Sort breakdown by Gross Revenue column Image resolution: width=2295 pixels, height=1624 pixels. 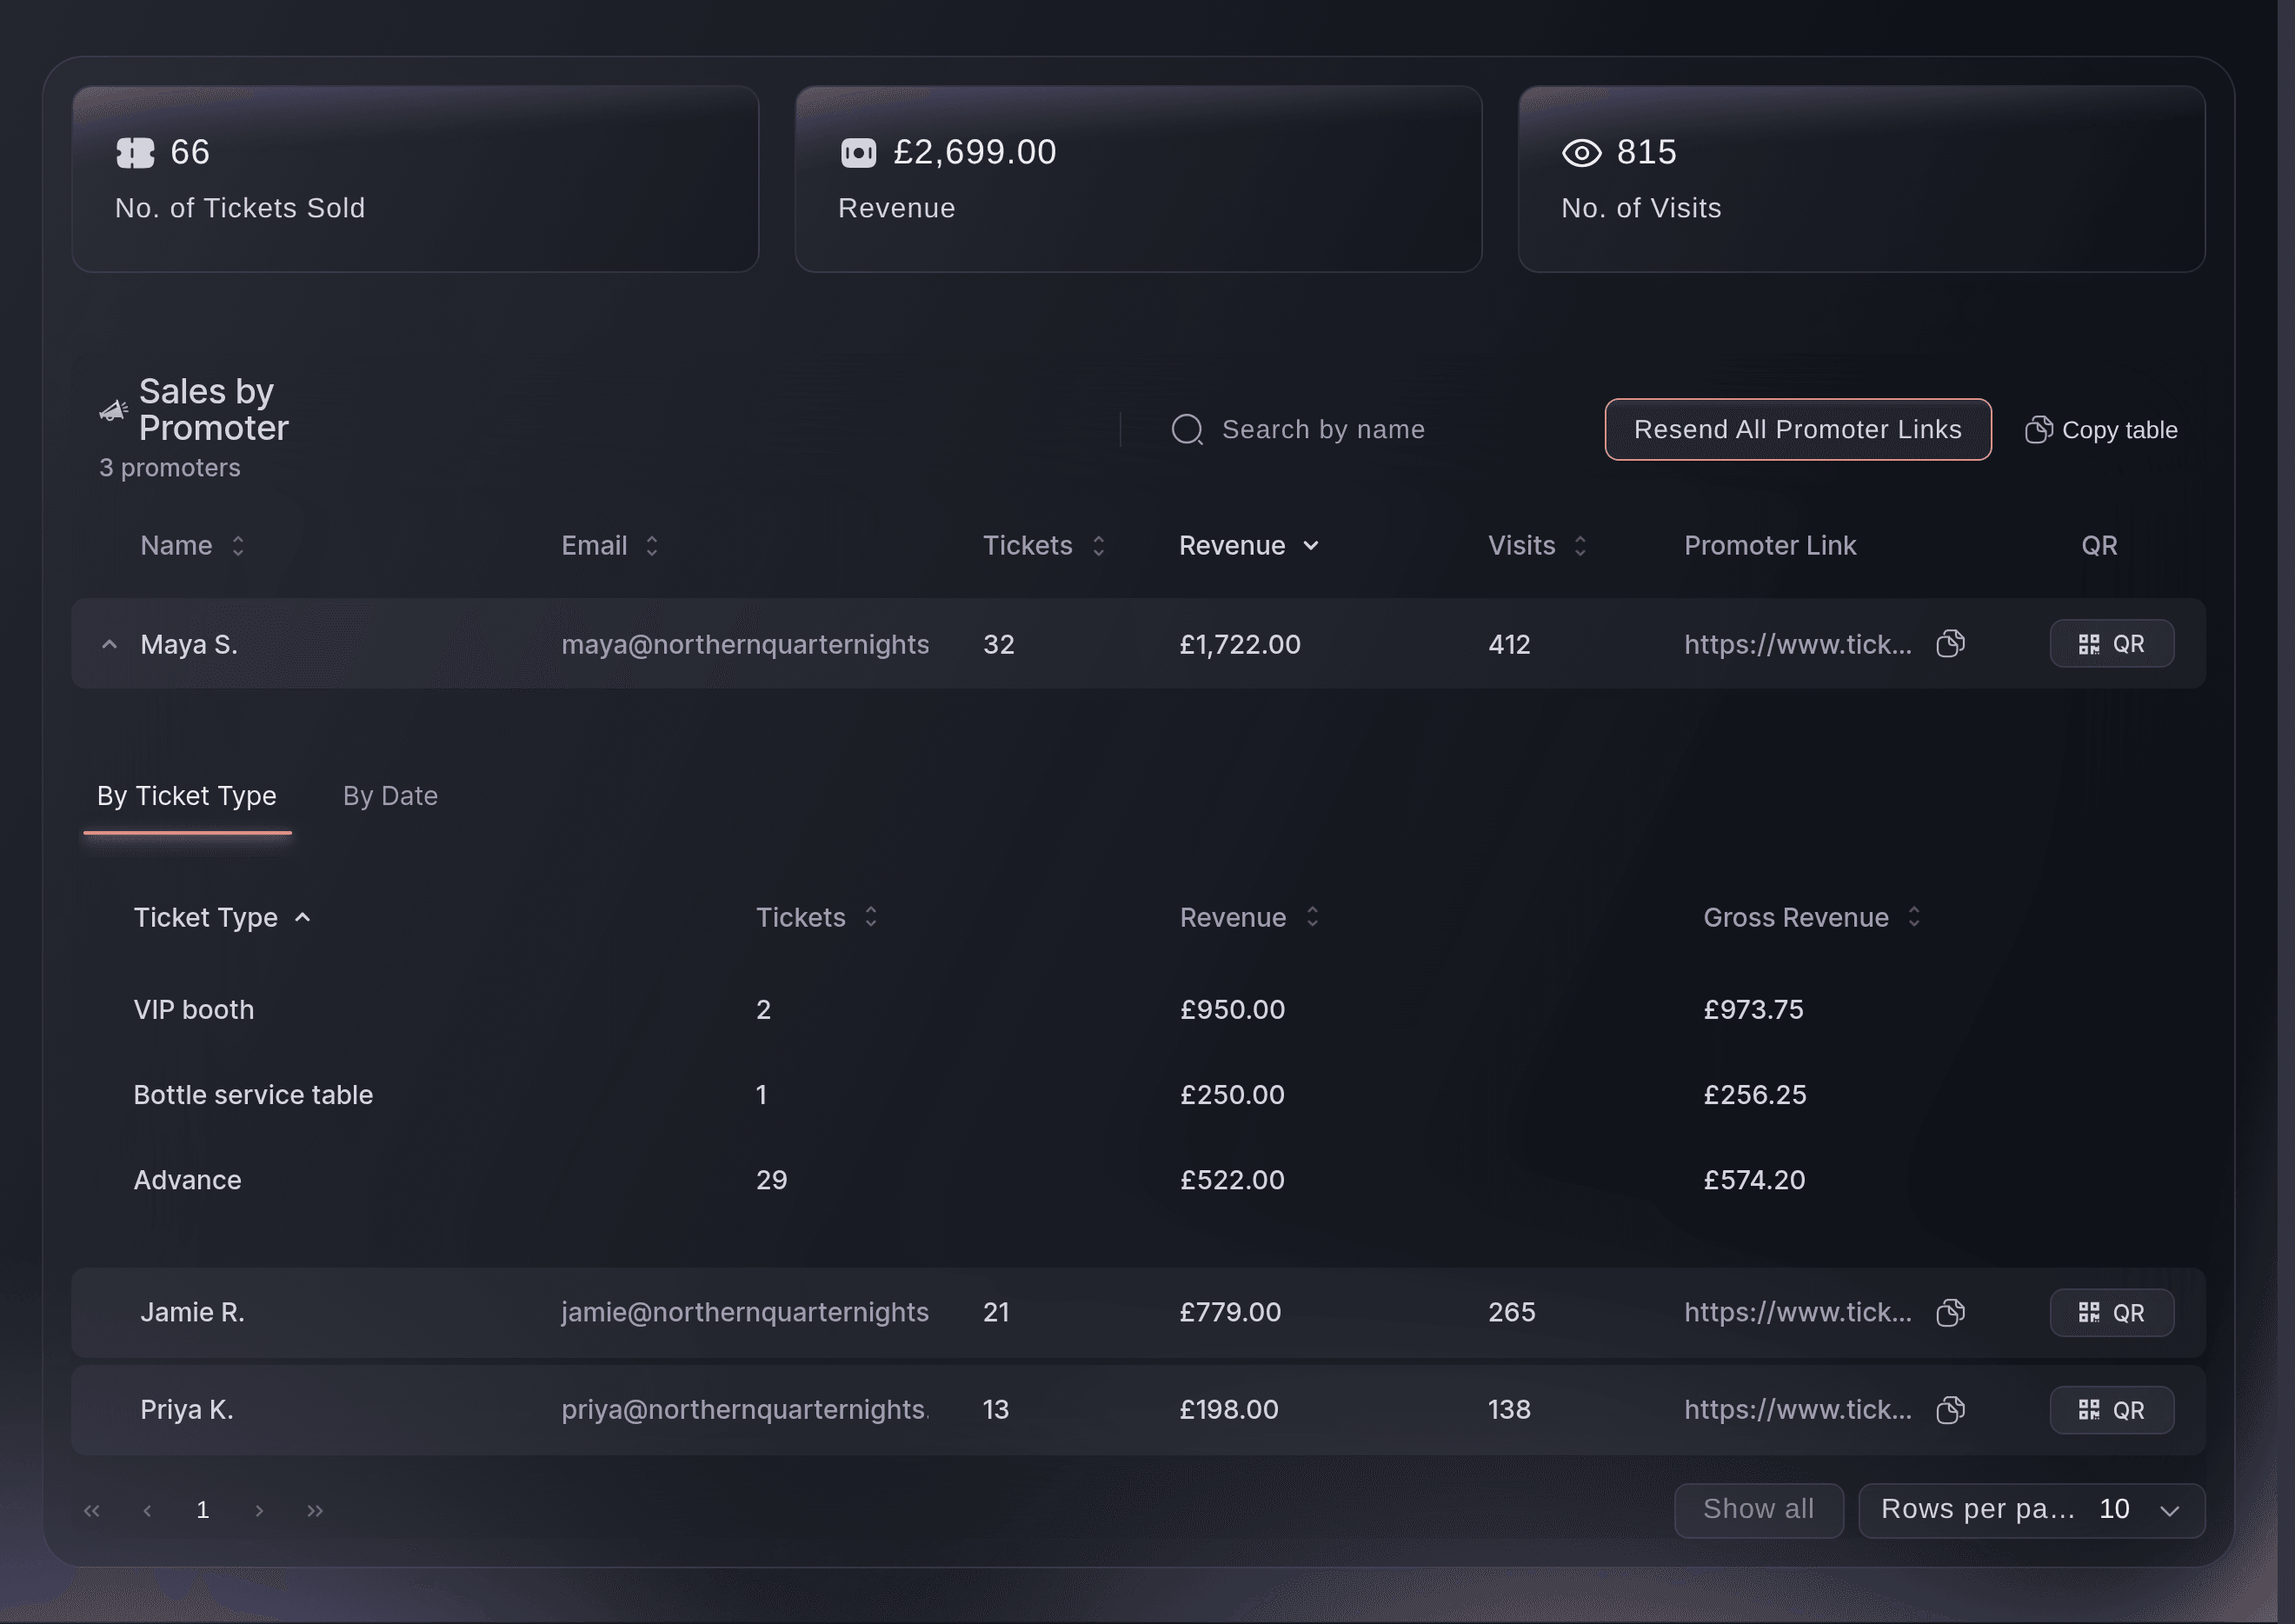pyautogui.click(x=1812, y=918)
